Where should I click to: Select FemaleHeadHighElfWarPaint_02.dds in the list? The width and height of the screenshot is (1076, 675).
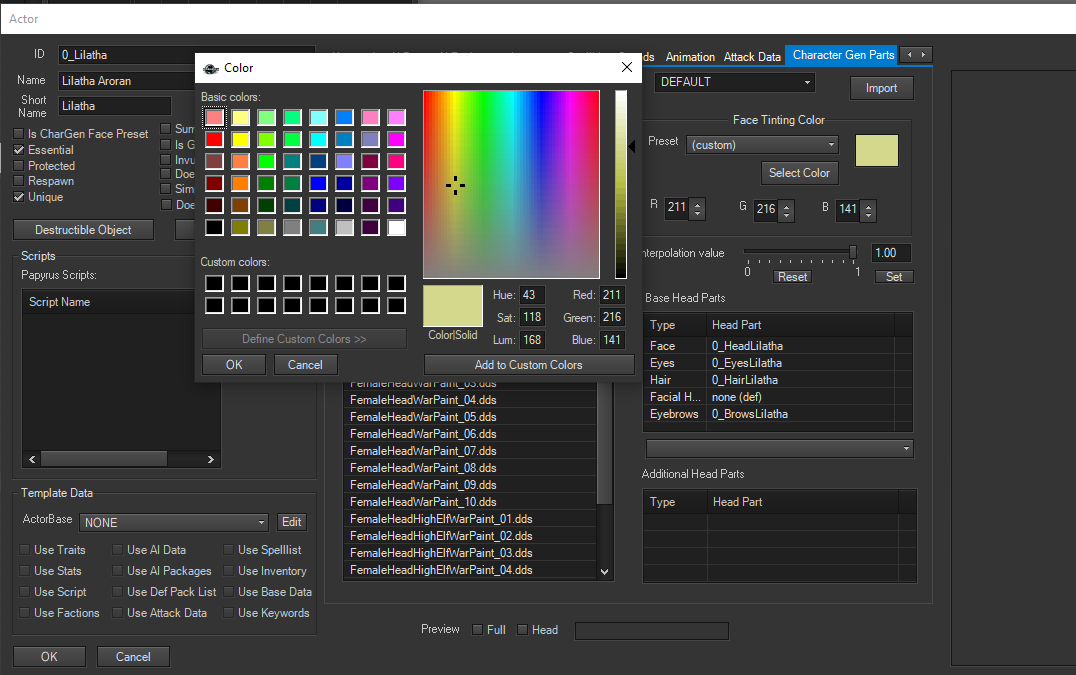tap(470, 536)
